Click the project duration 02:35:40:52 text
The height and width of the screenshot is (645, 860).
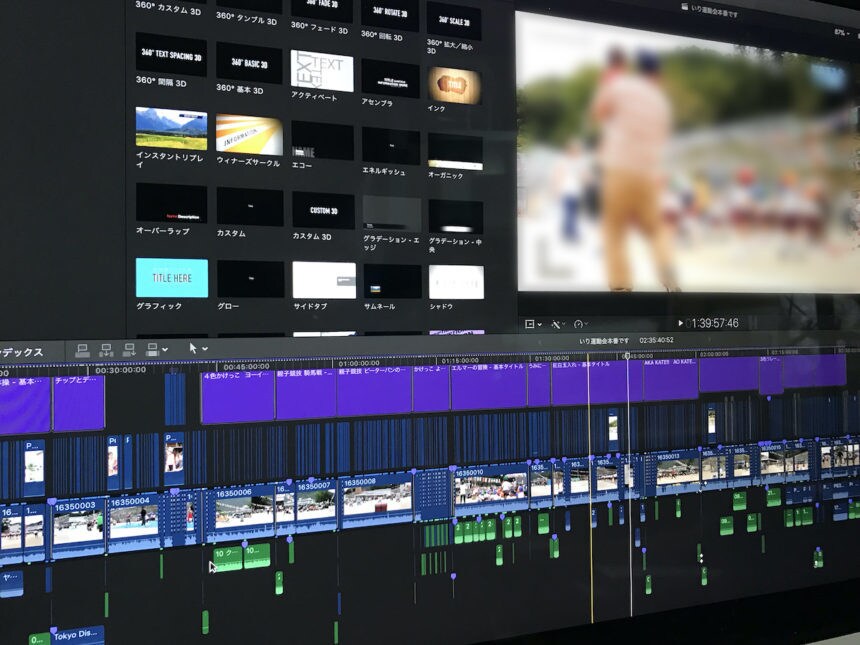(x=656, y=340)
